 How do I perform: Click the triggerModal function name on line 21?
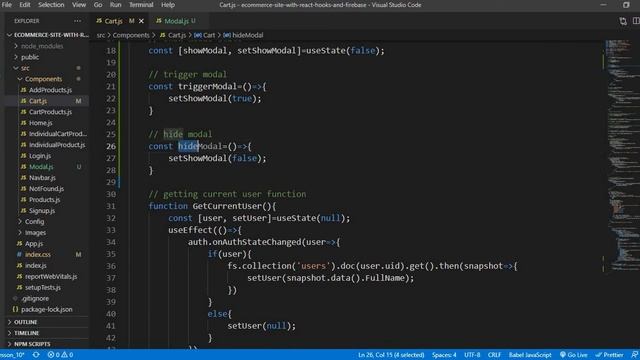point(207,87)
